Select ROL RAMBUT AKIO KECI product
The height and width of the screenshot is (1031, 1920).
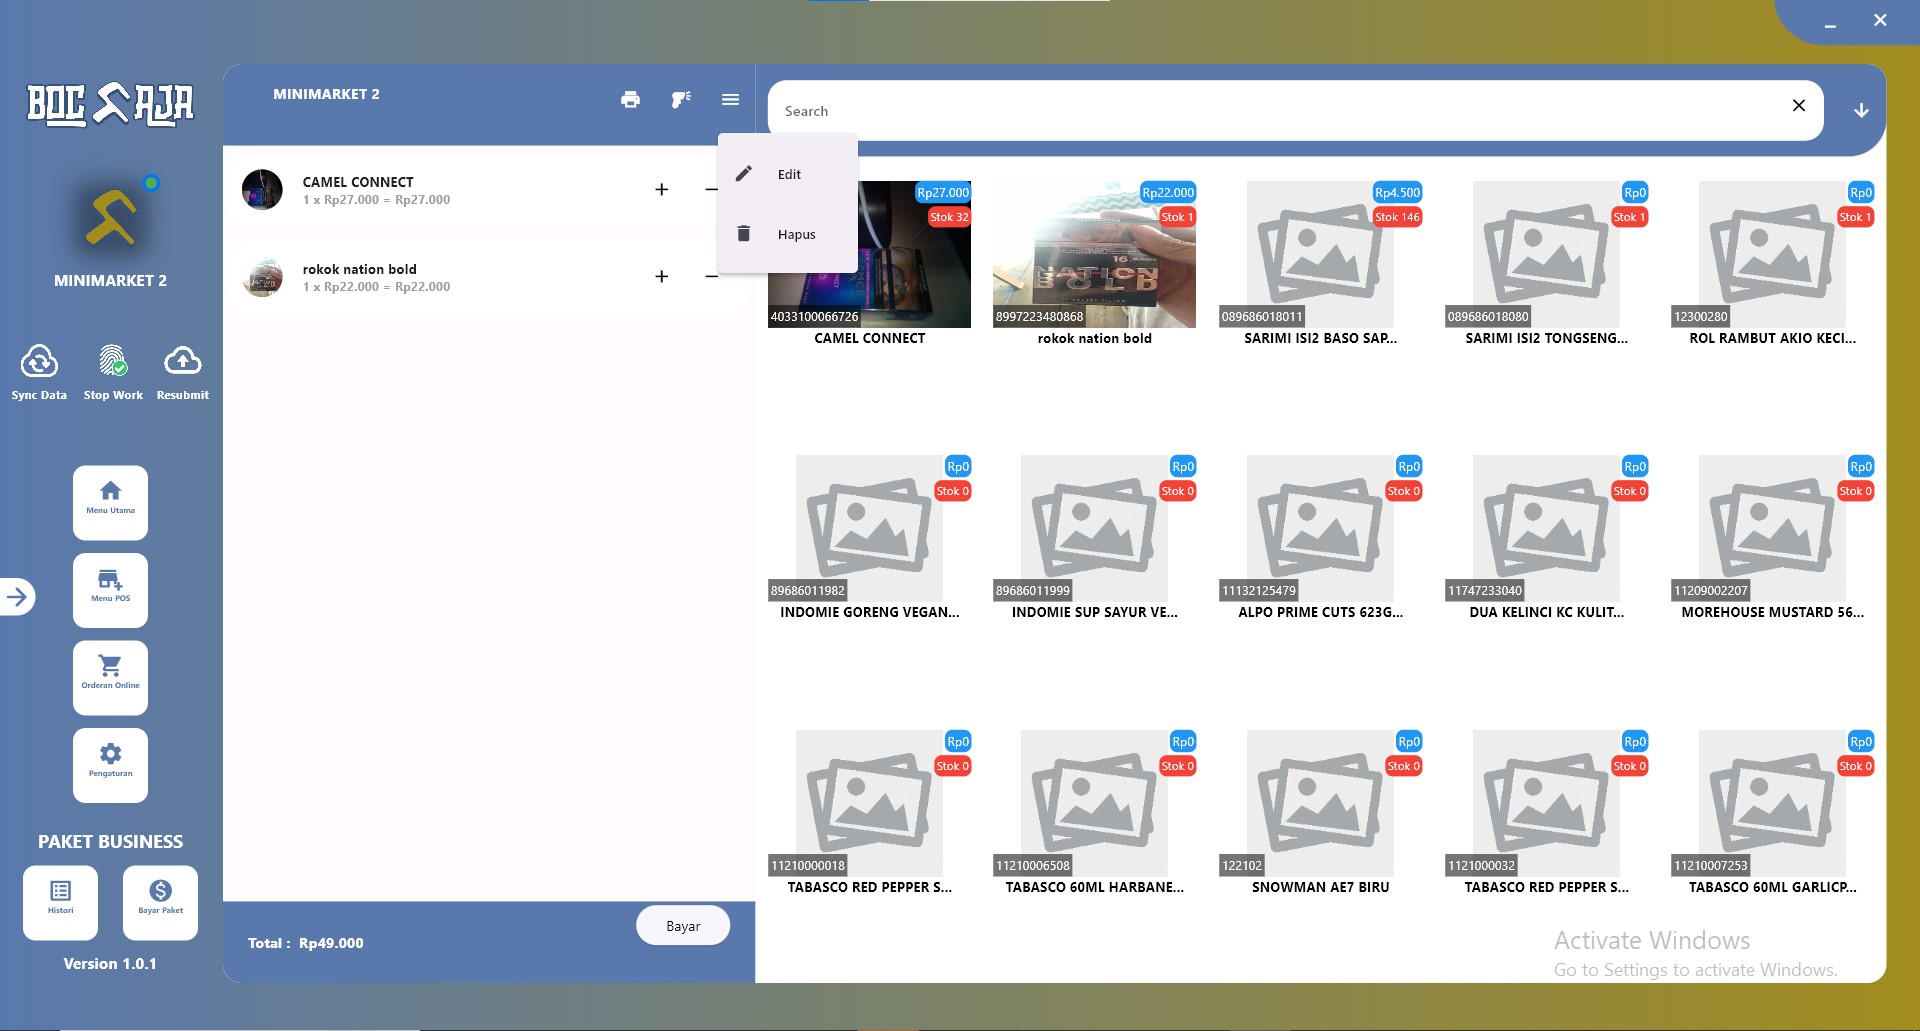click(1772, 264)
